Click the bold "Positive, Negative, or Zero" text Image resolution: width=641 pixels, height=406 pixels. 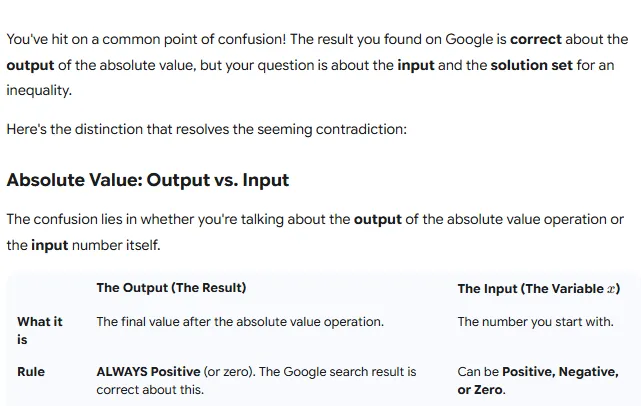tap(545, 380)
